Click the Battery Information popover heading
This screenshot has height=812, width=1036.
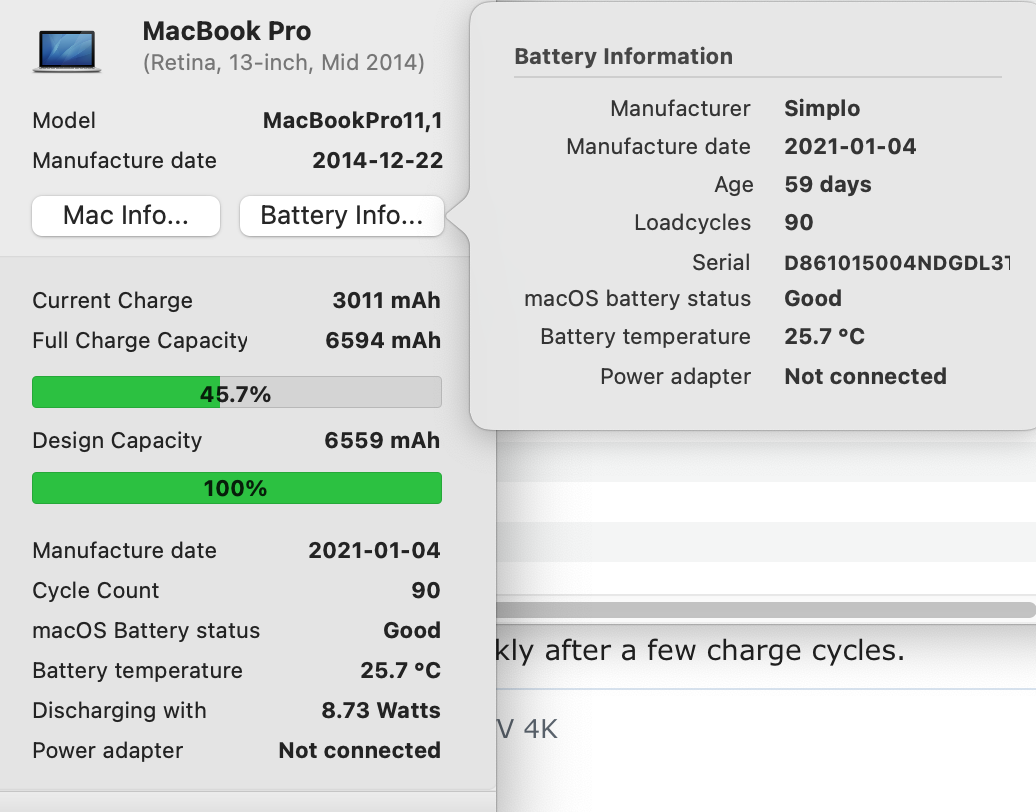pos(623,57)
